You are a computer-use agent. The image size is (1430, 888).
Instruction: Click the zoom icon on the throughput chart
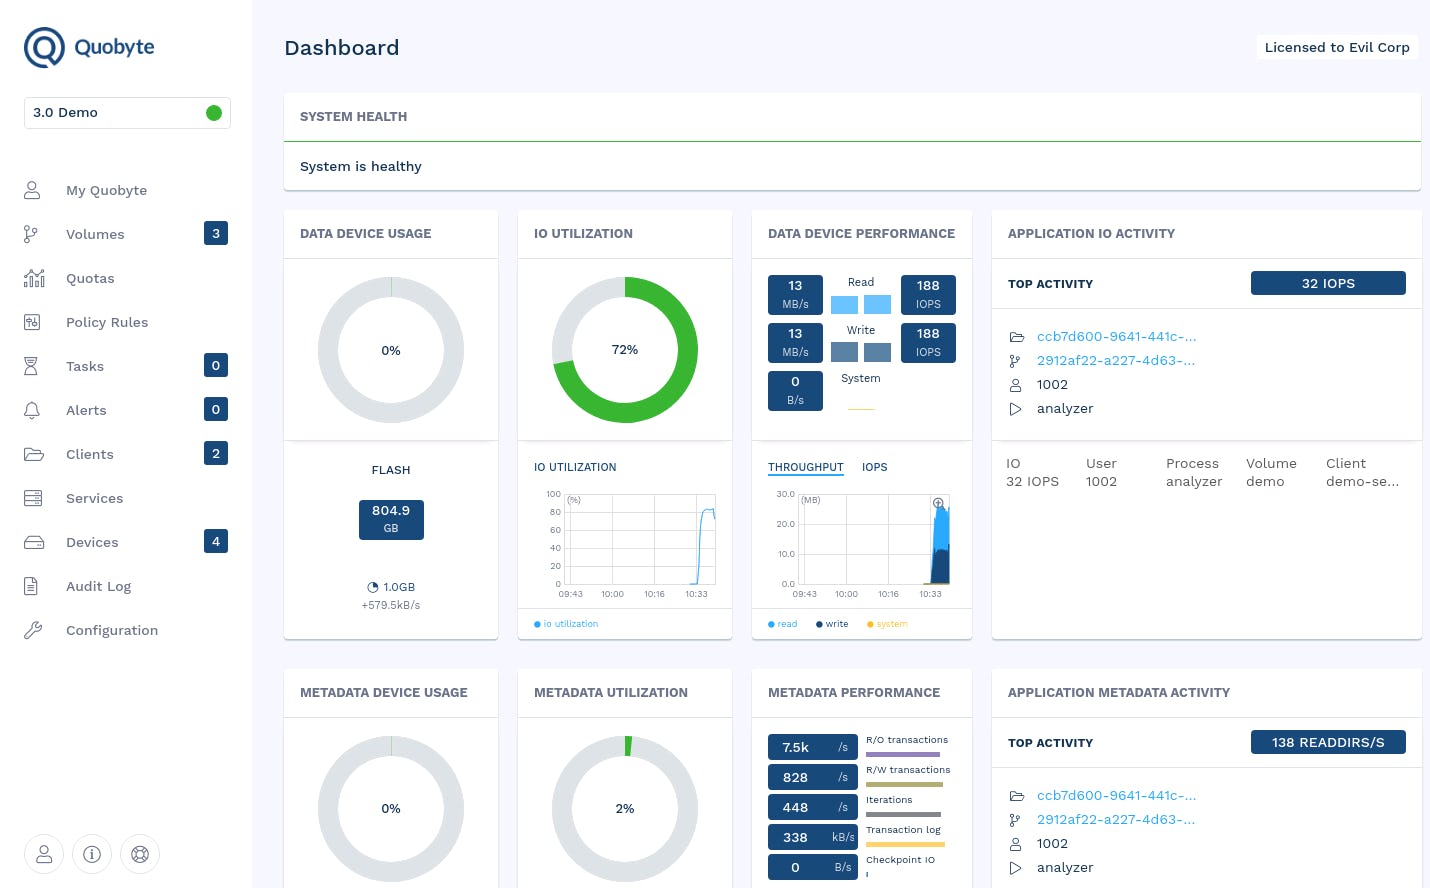point(937,503)
